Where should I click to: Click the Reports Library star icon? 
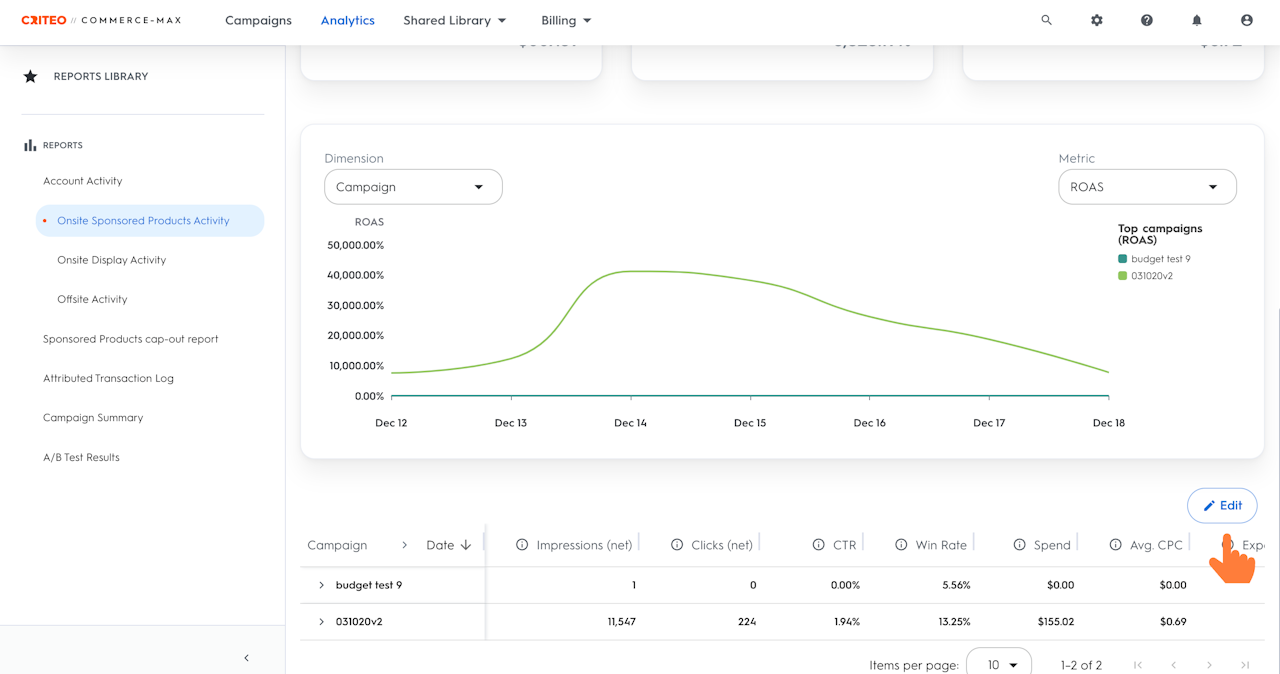(30, 76)
